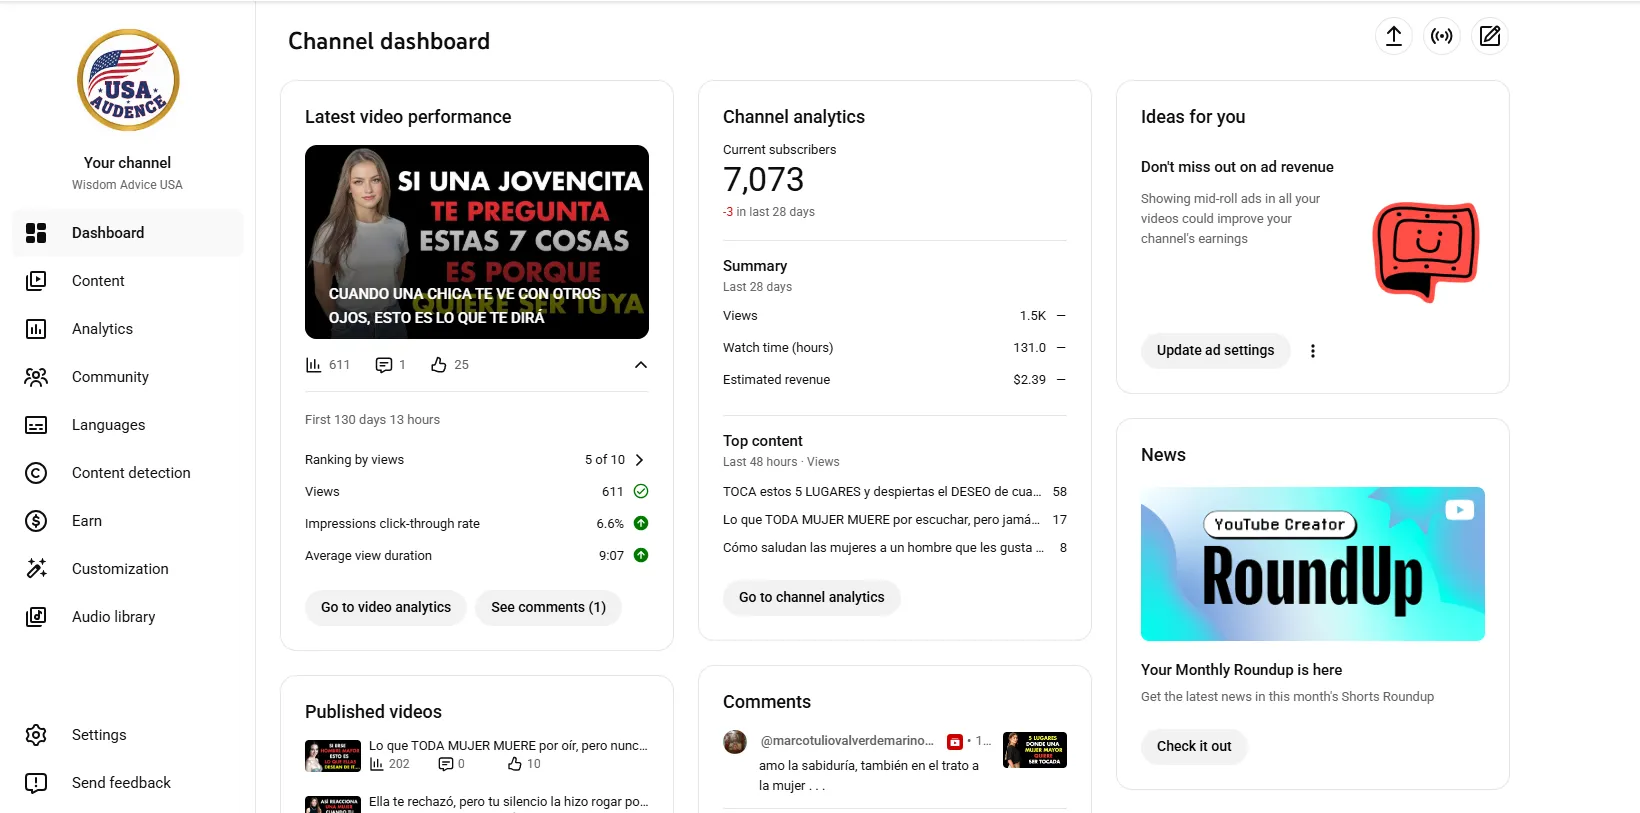The height and width of the screenshot is (813, 1640).
Task: Click the Current subscribers count 7,073
Action: coord(763,180)
